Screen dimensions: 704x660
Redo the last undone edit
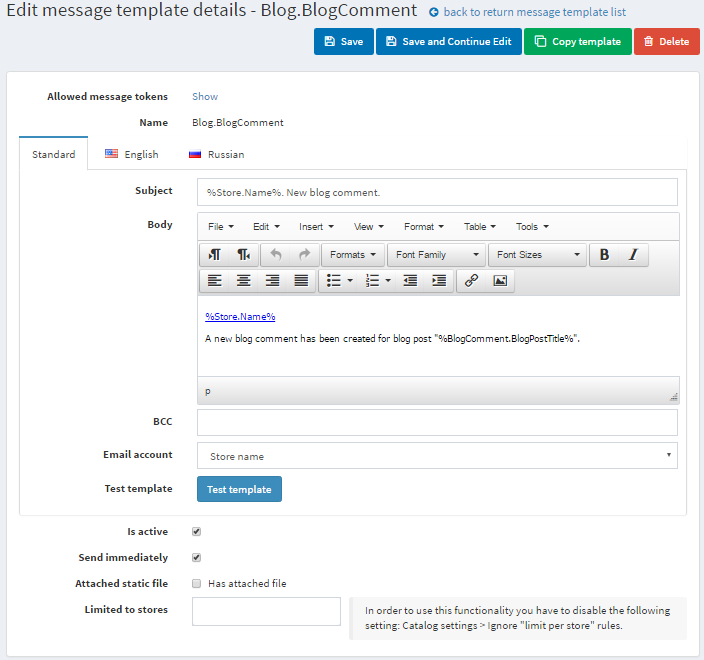pyautogui.click(x=304, y=255)
